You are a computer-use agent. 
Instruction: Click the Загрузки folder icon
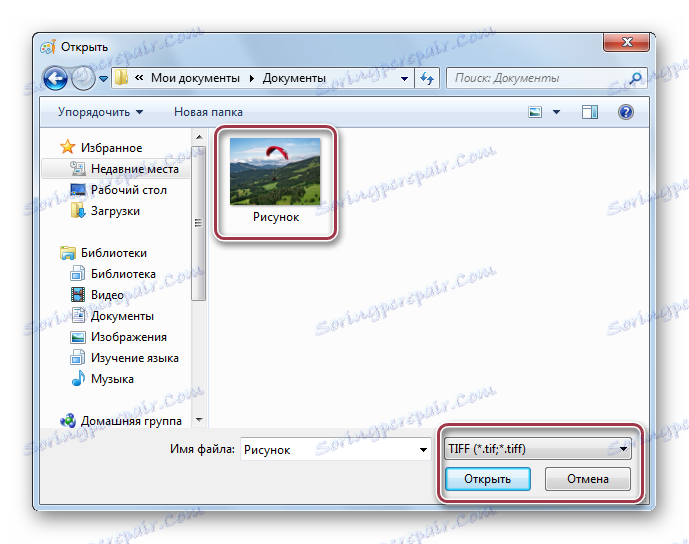point(78,210)
